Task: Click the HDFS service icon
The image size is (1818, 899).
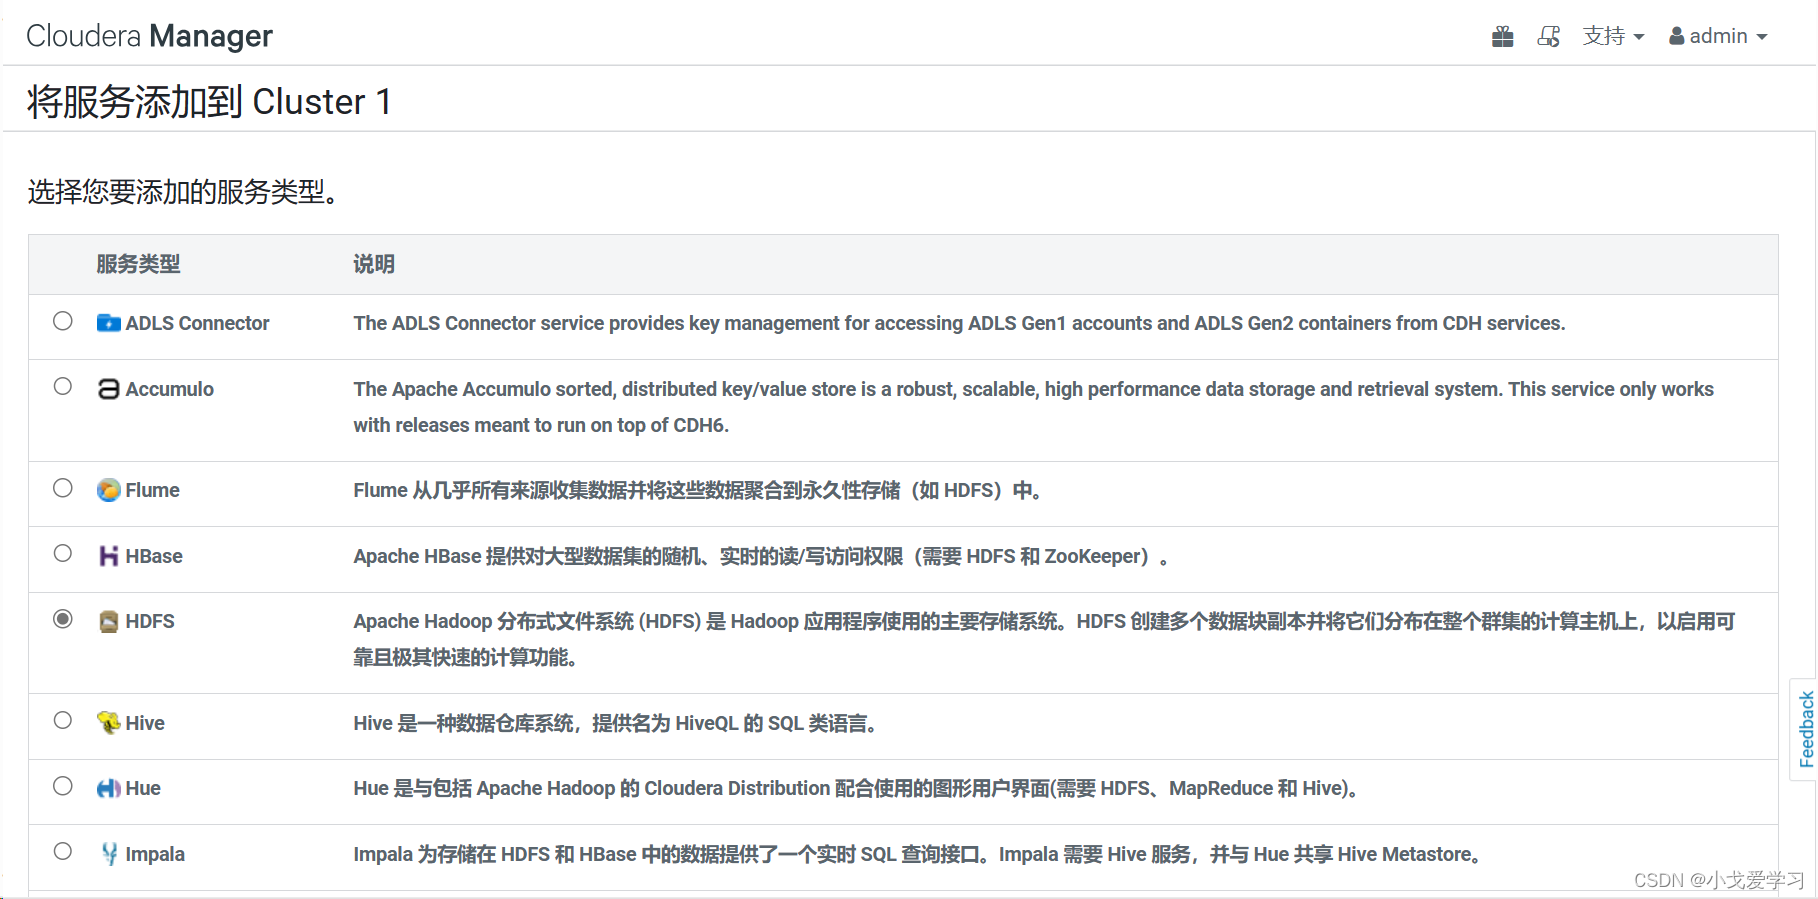Action: tap(109, 621)
